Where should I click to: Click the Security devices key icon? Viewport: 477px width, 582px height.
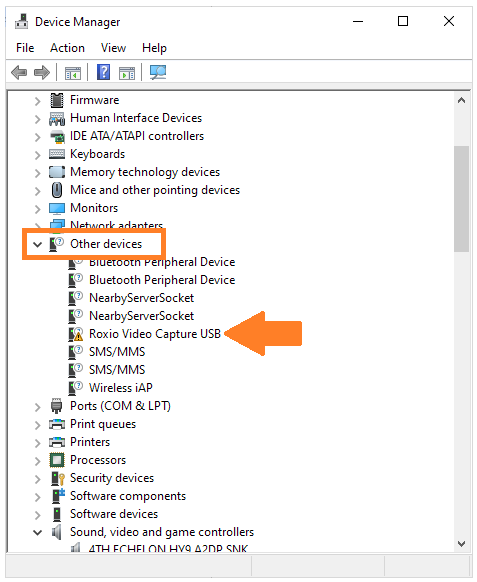(58, 478)
